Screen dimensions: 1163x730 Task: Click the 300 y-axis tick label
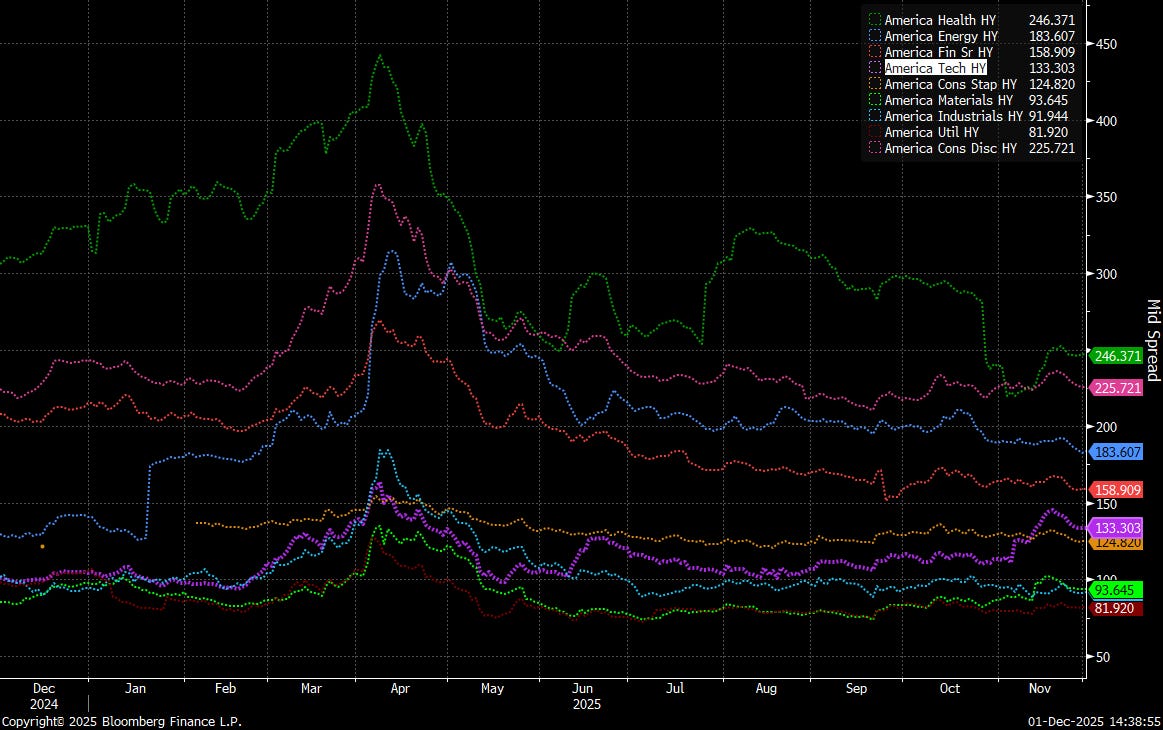[x=1106, y=274]
